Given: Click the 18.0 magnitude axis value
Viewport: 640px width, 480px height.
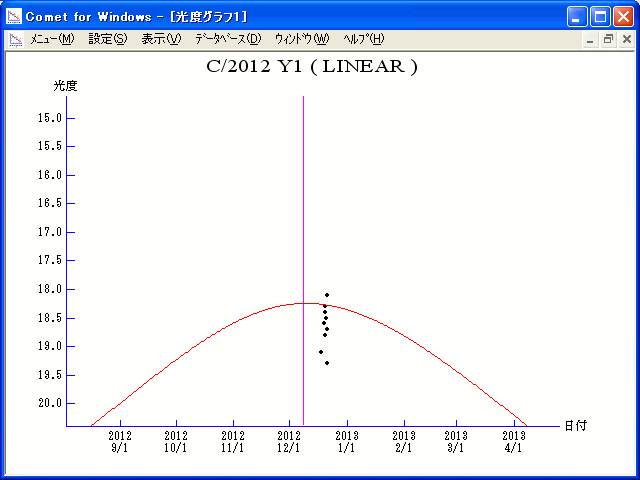Looking at the screenshot, I should tap(50, 289).
